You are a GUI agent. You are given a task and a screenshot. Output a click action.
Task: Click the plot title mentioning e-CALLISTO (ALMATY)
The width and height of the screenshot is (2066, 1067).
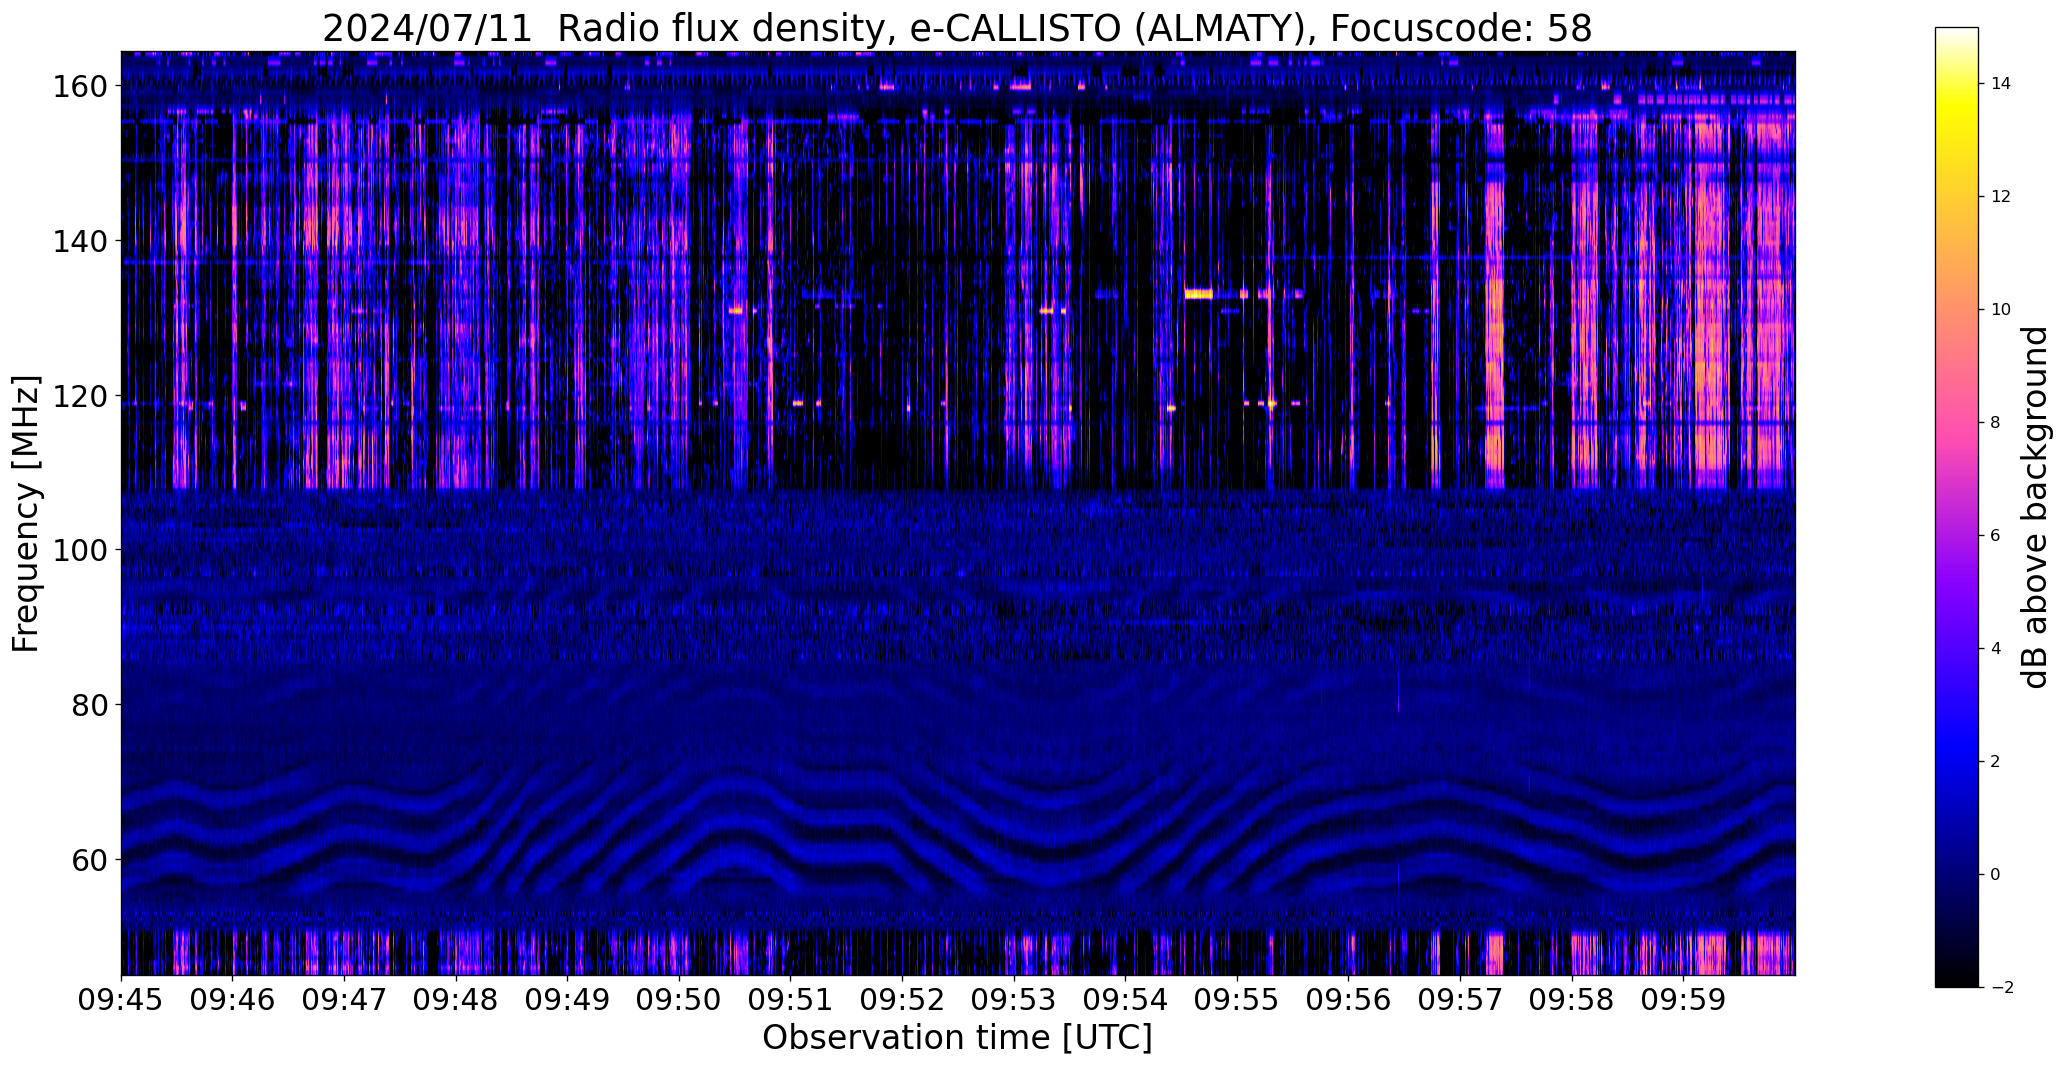point(957,28)
